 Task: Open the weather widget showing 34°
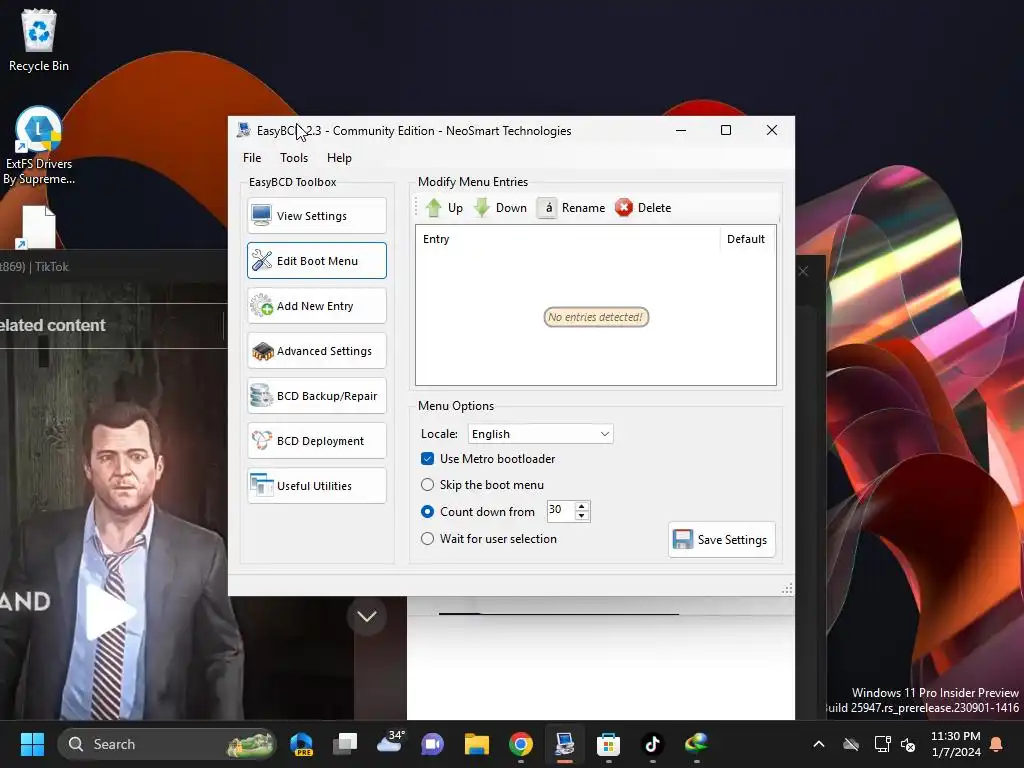[390, 743]
